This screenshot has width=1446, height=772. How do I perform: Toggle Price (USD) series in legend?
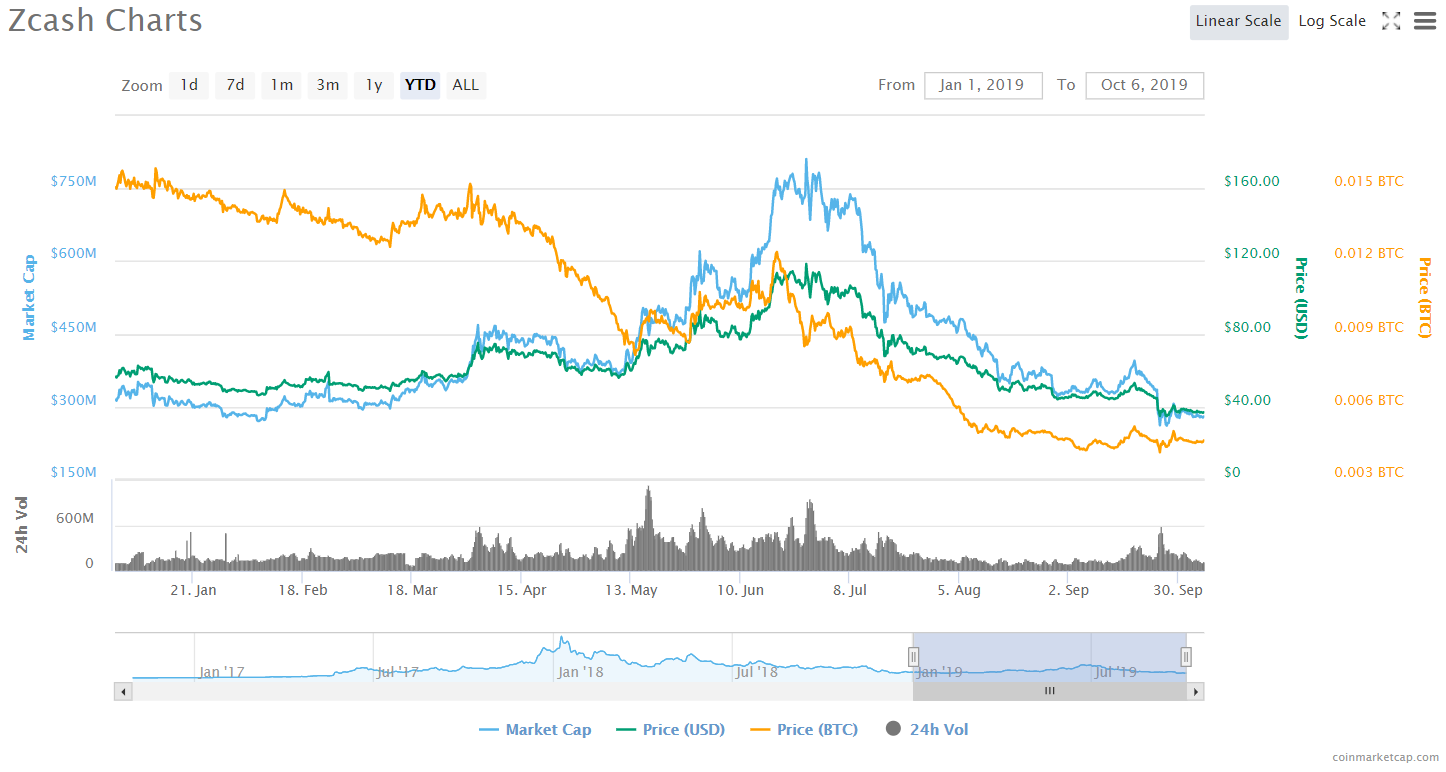click(669, 730)
